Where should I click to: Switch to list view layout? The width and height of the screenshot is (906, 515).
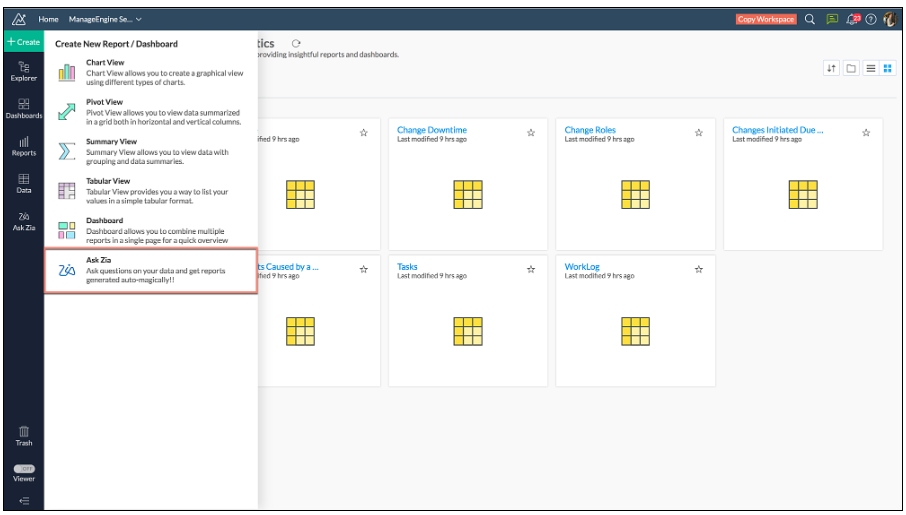[871, 68]
